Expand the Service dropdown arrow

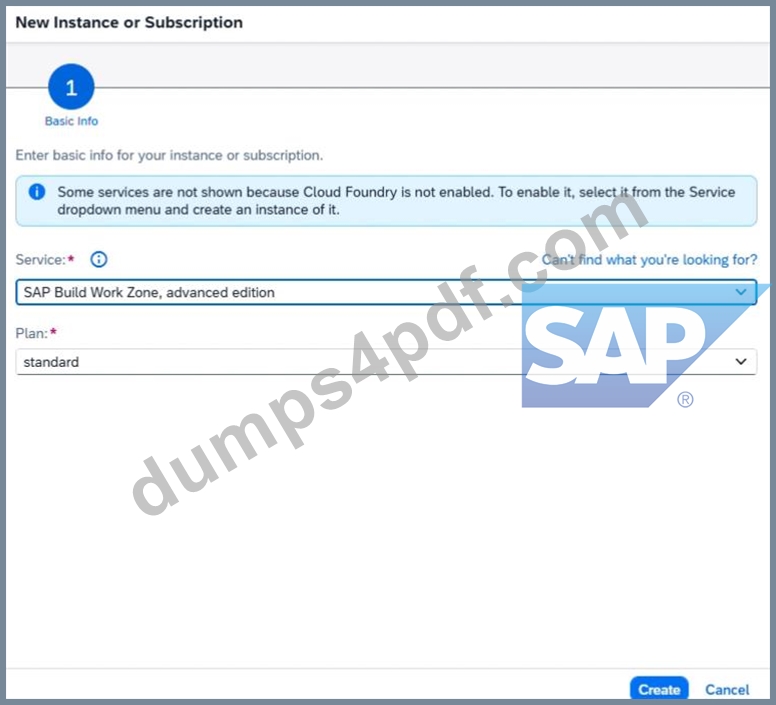coord(740,292)
